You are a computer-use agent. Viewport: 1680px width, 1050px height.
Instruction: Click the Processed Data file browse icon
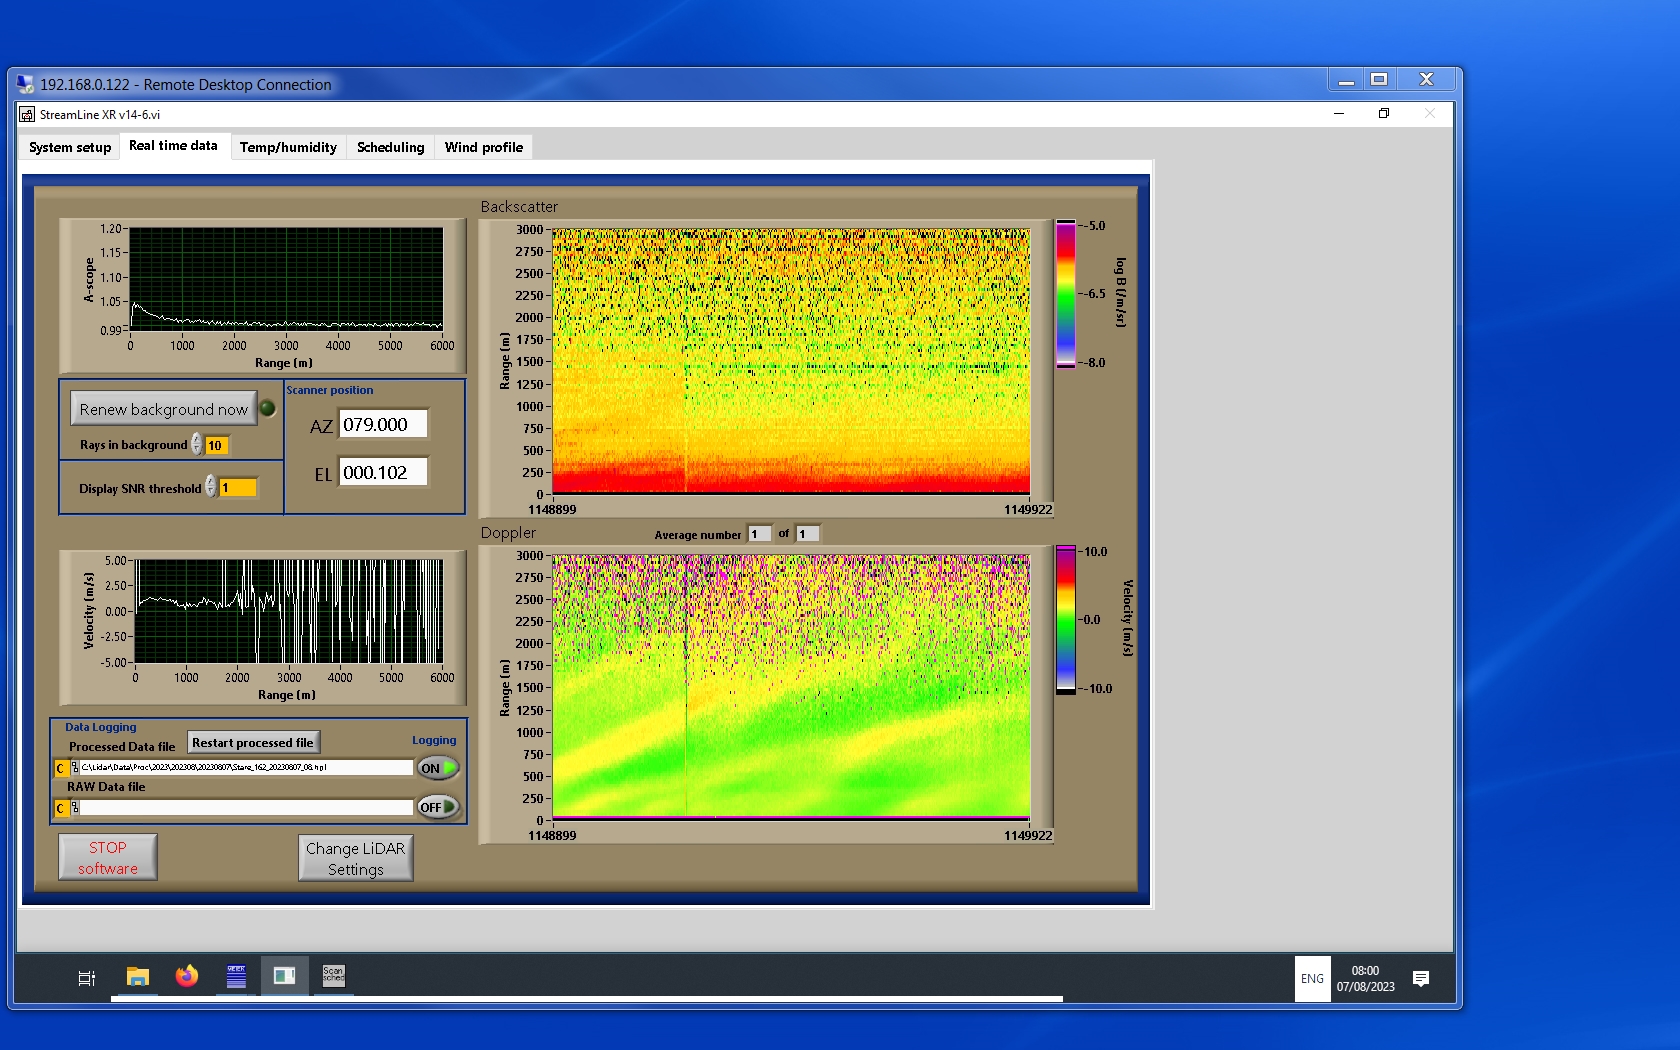74,768
